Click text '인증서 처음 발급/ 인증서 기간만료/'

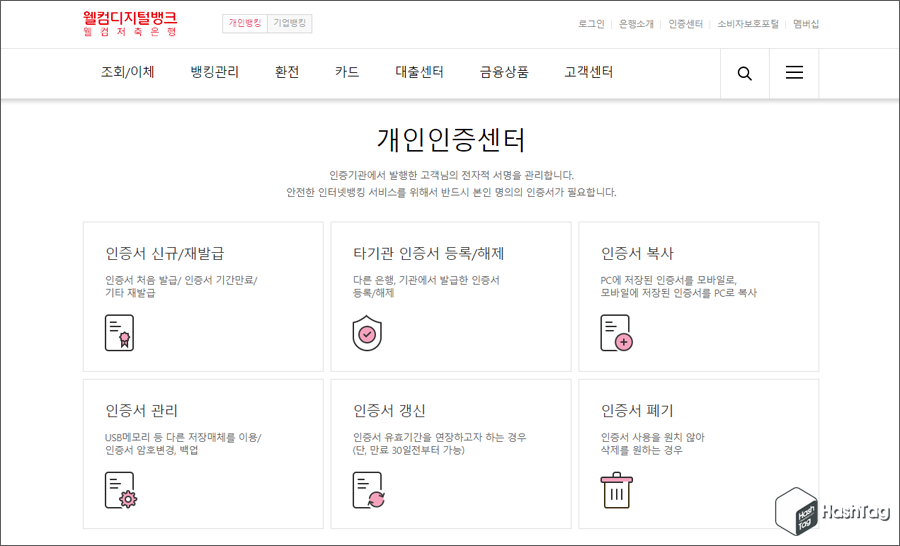[181, 280]
